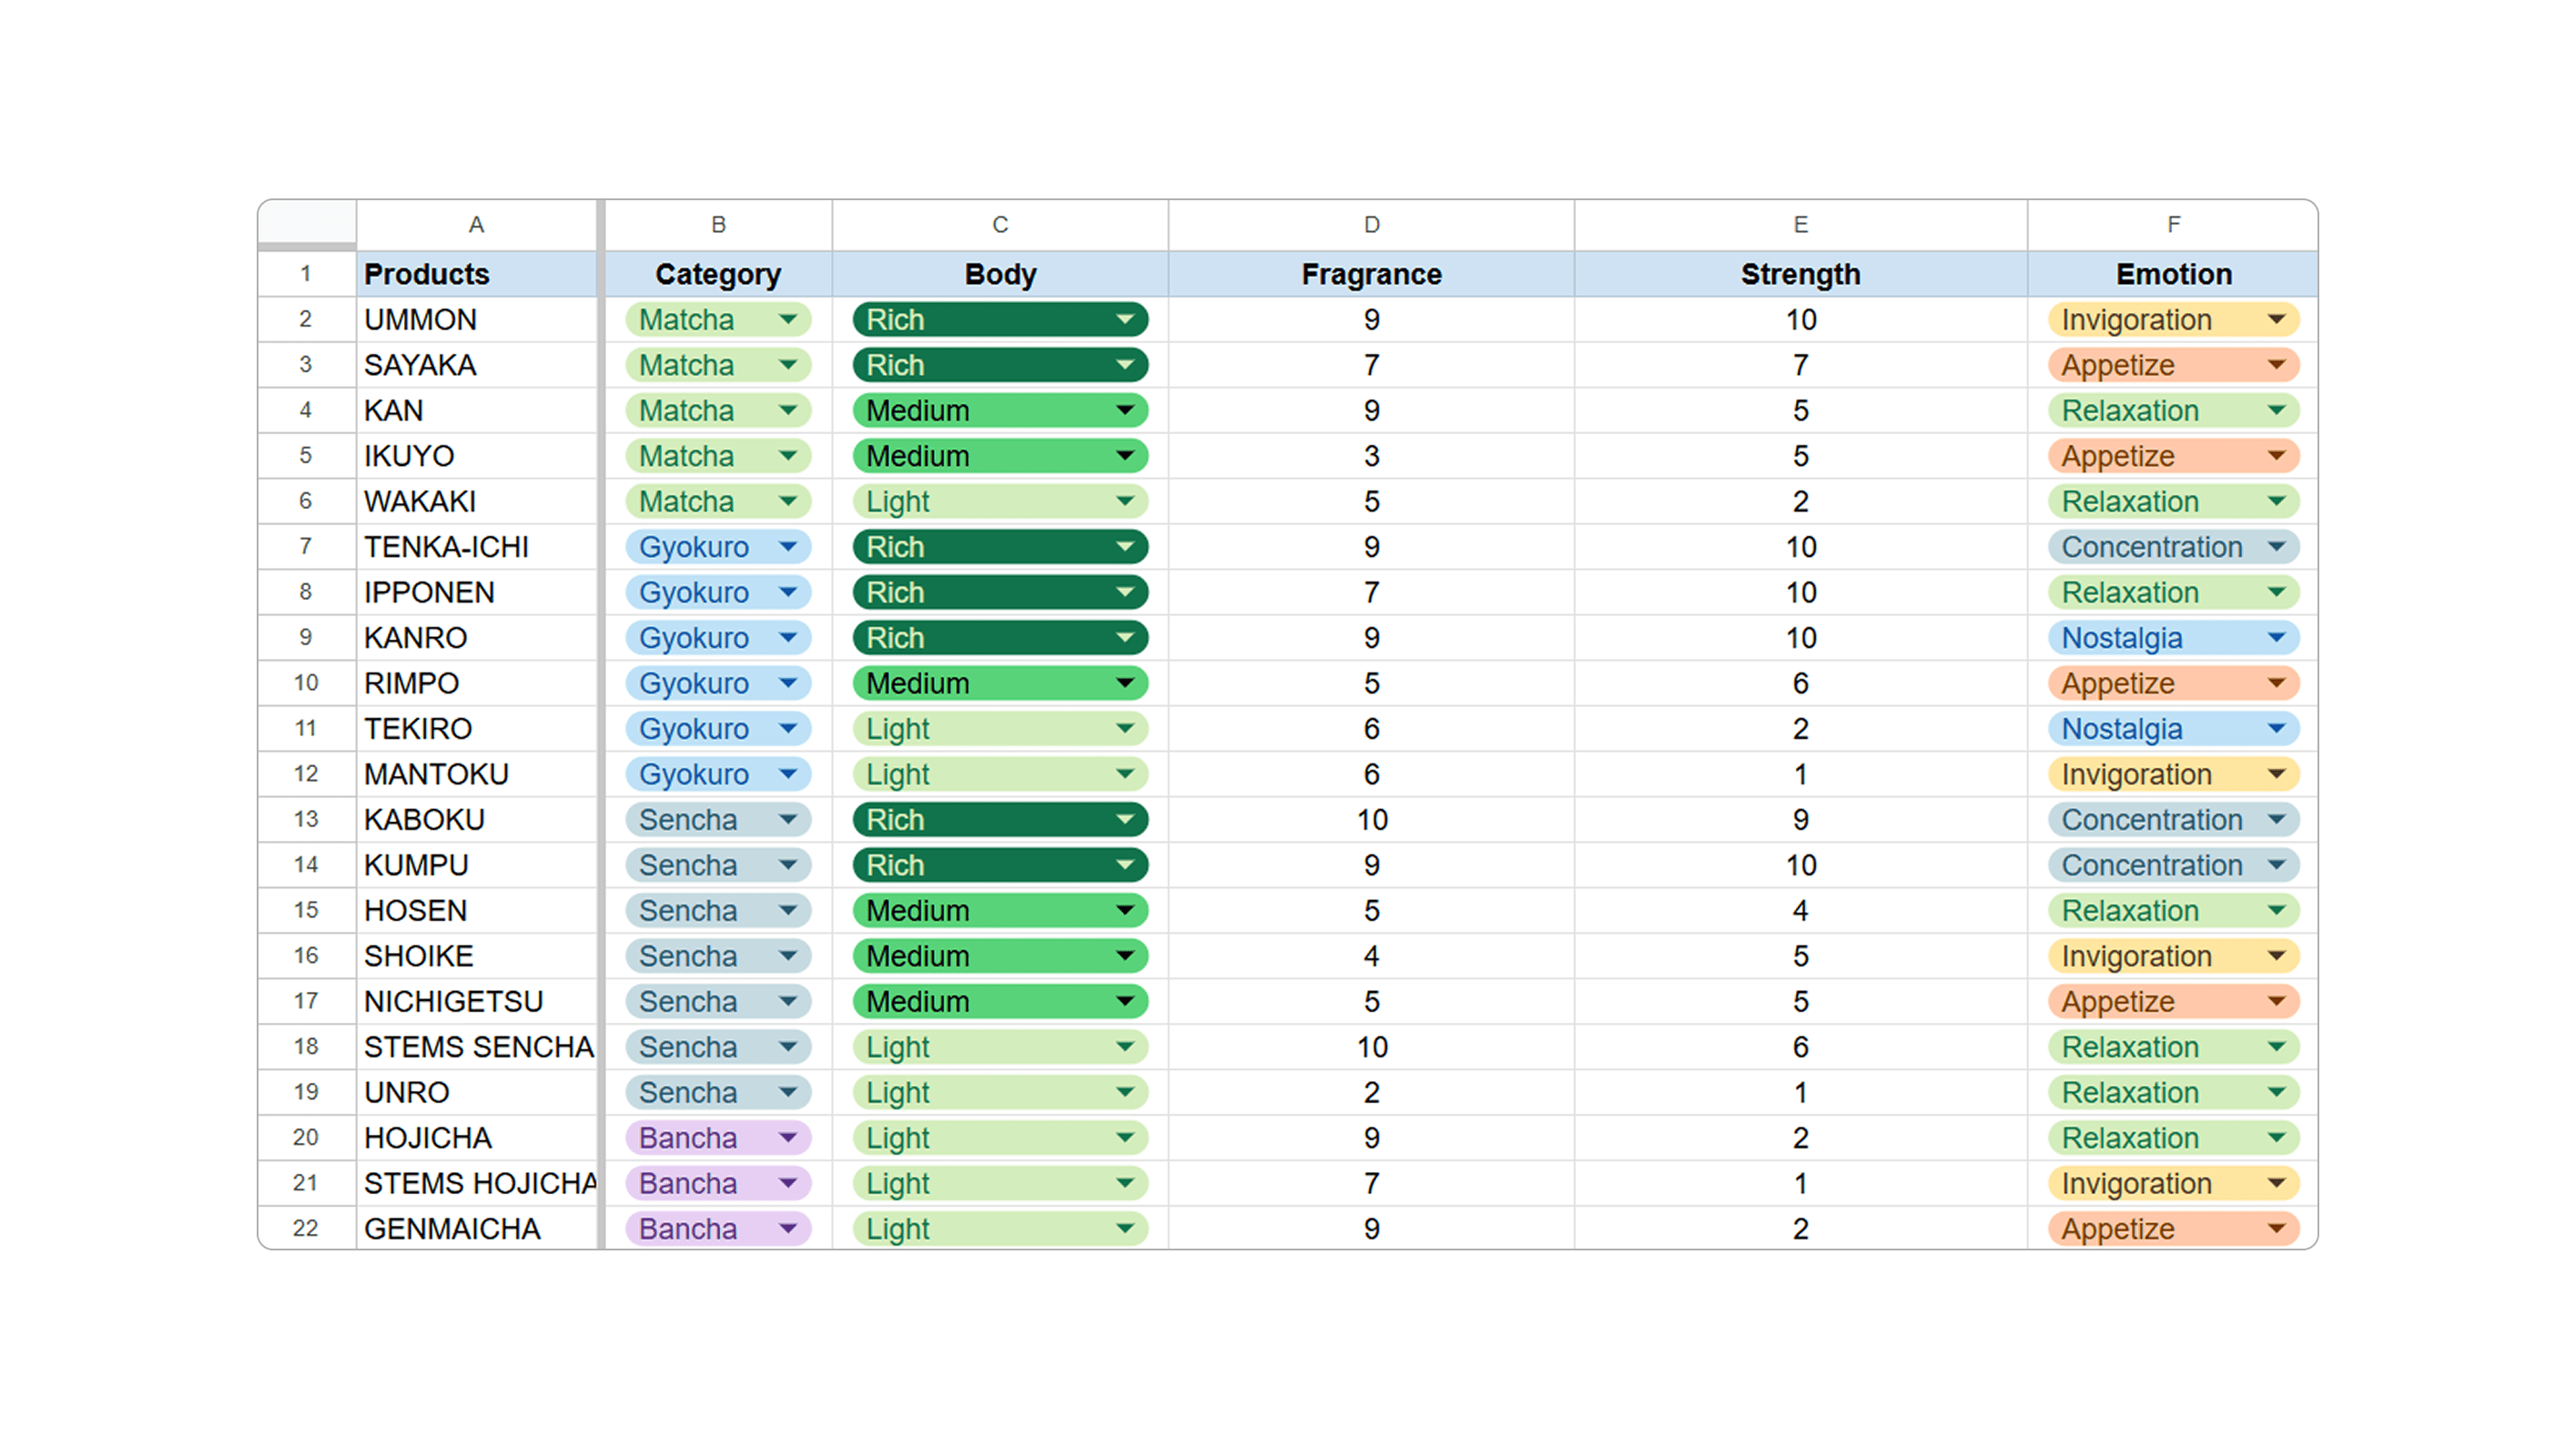Select row 1 number header
2576x1447 pixels.
tap(307, 274)
